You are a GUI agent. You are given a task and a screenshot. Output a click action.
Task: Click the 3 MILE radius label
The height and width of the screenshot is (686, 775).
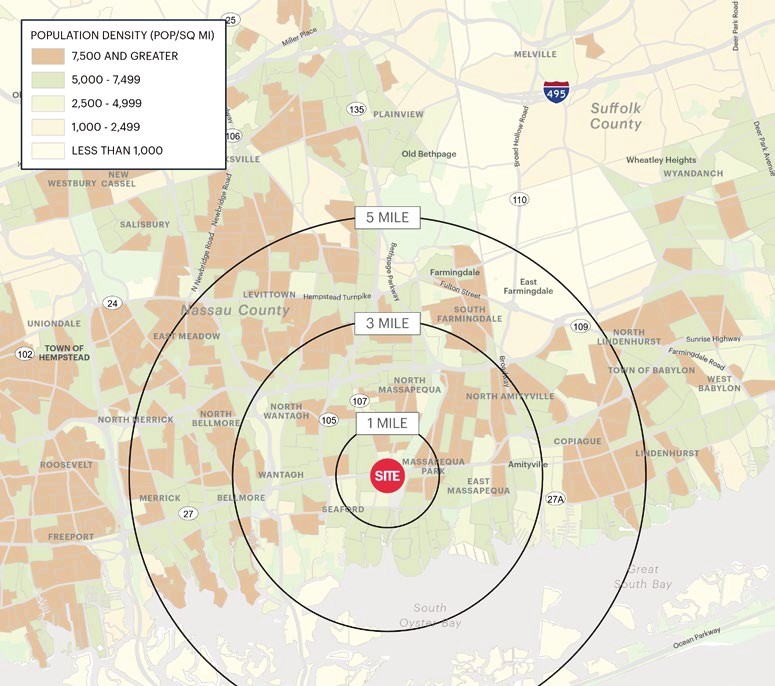coord(388,323)
